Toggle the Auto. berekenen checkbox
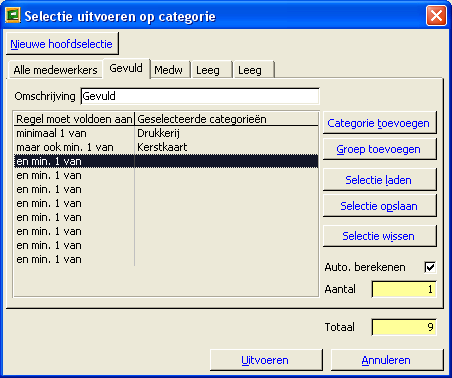The image size is (452, 378). point(430,267)
